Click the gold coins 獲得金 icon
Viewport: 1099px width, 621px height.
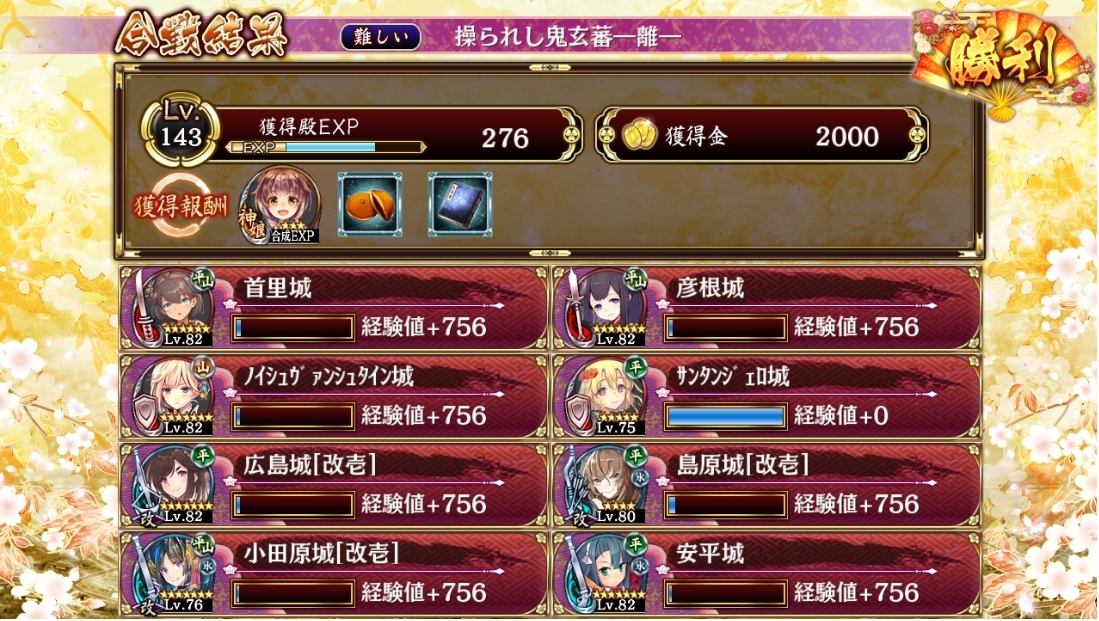click(x=639, y=137)
